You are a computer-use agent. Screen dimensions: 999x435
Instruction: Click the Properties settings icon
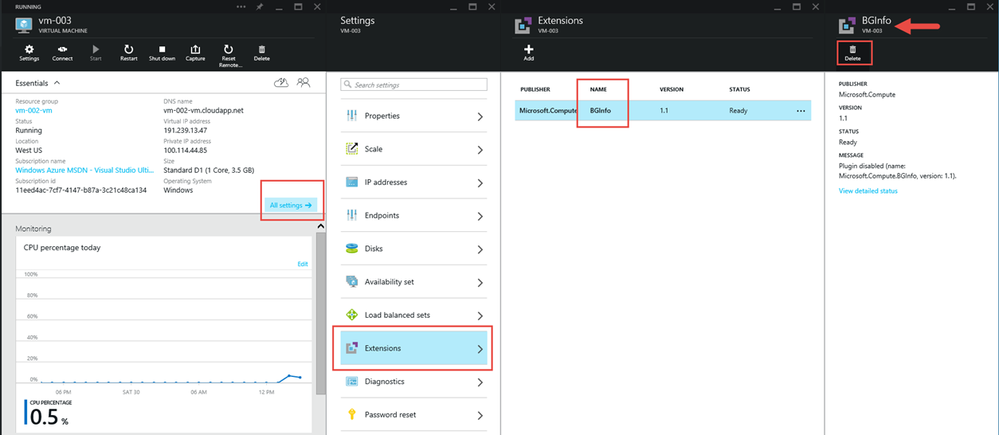coord(352,116)
